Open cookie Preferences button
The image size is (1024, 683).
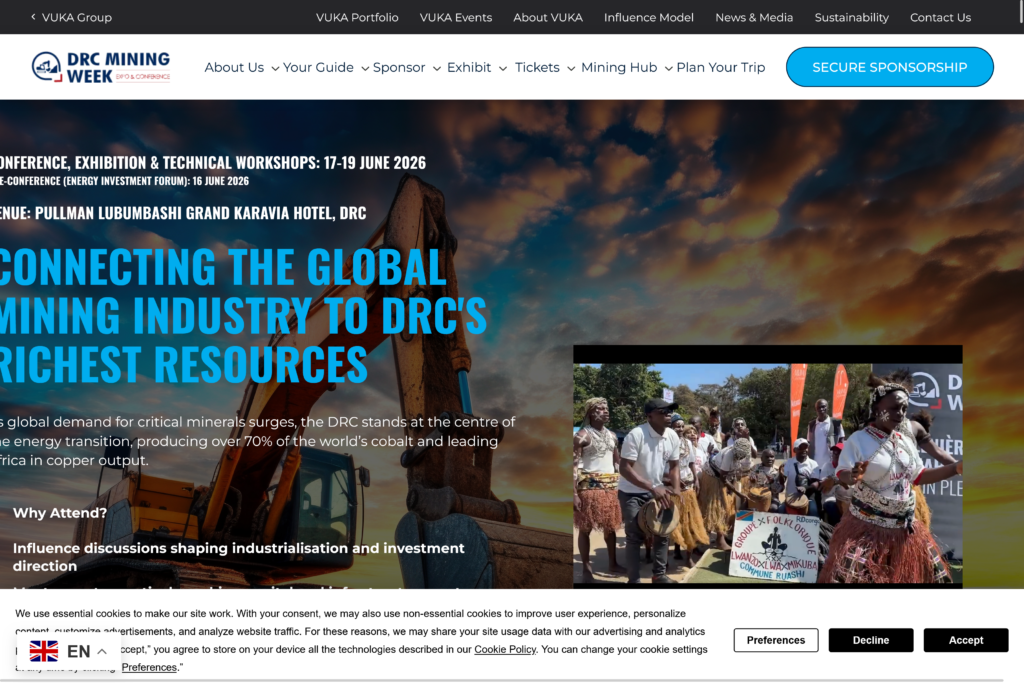(775, 640)
